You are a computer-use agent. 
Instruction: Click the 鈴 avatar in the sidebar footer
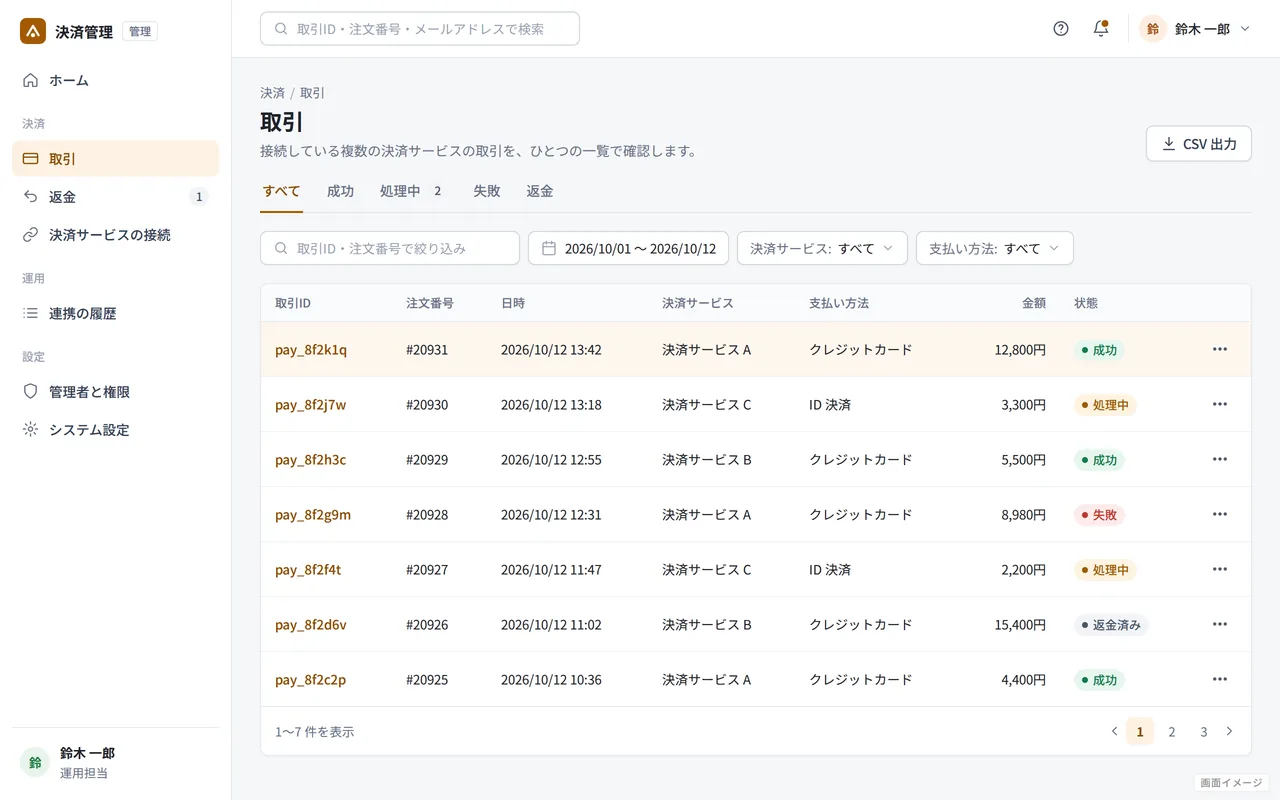35,763
